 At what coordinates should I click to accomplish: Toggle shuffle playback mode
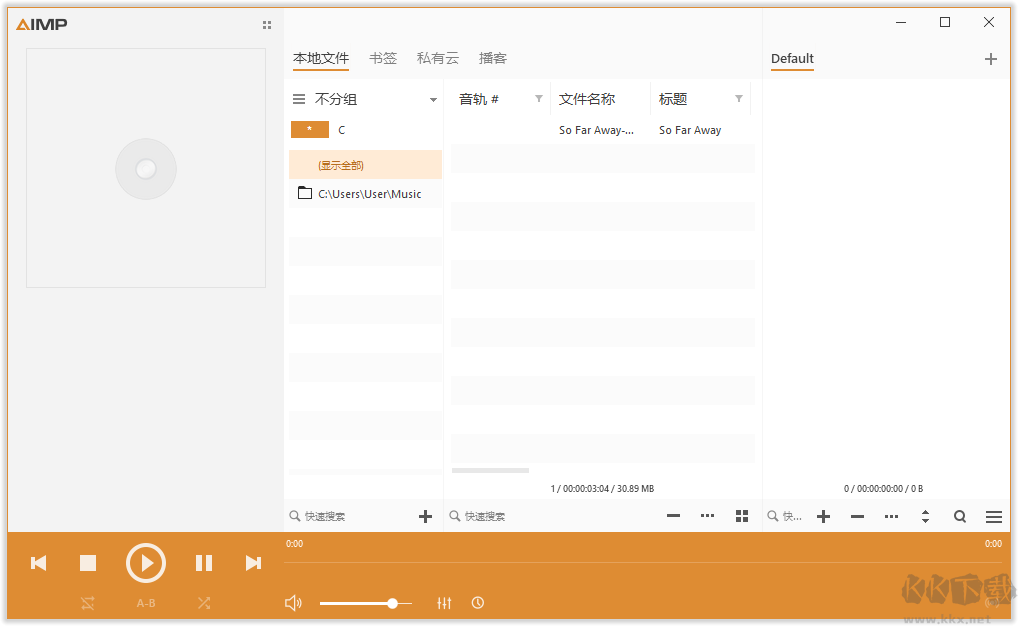pyautogui.click(x=204, y=602)
